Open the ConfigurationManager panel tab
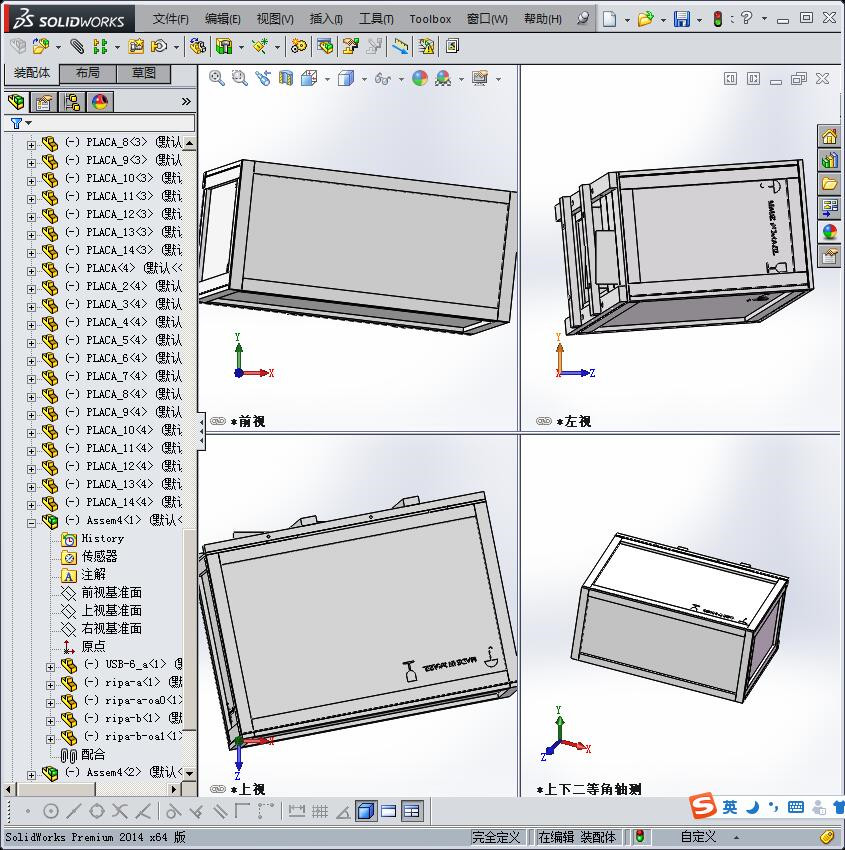 (72, 102)
